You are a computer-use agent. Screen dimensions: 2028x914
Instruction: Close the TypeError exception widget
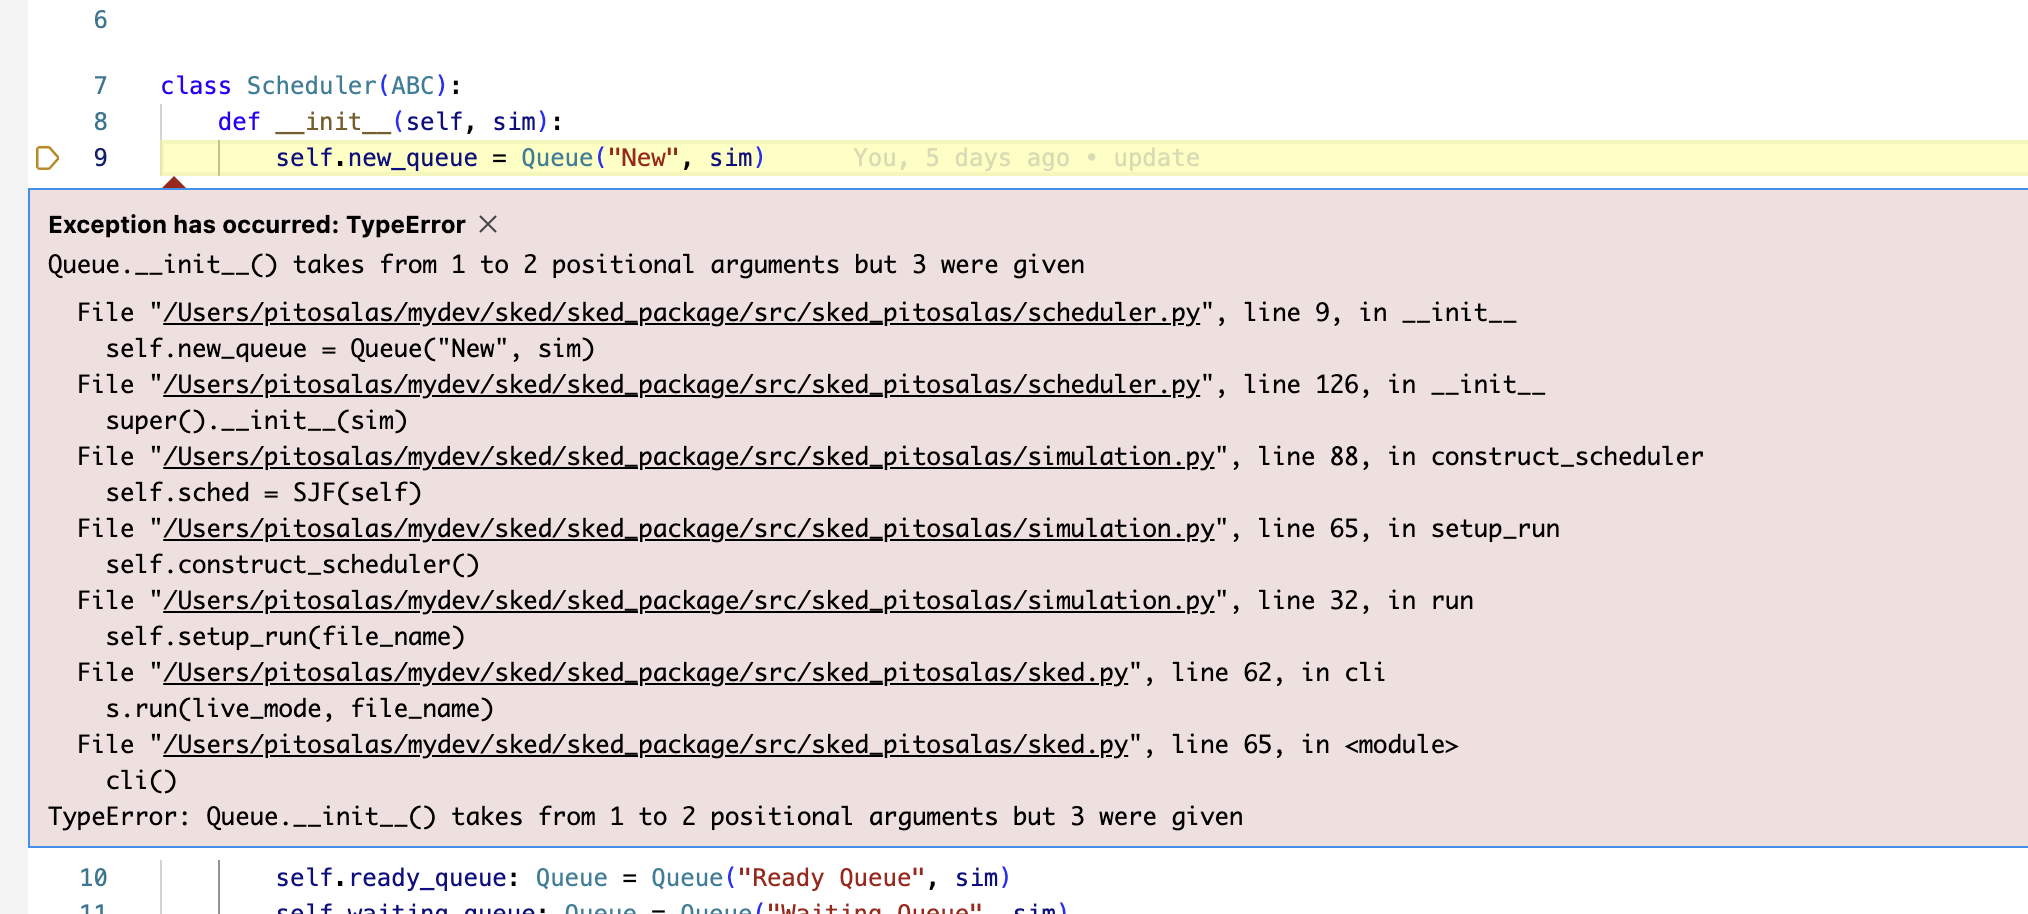488,224
